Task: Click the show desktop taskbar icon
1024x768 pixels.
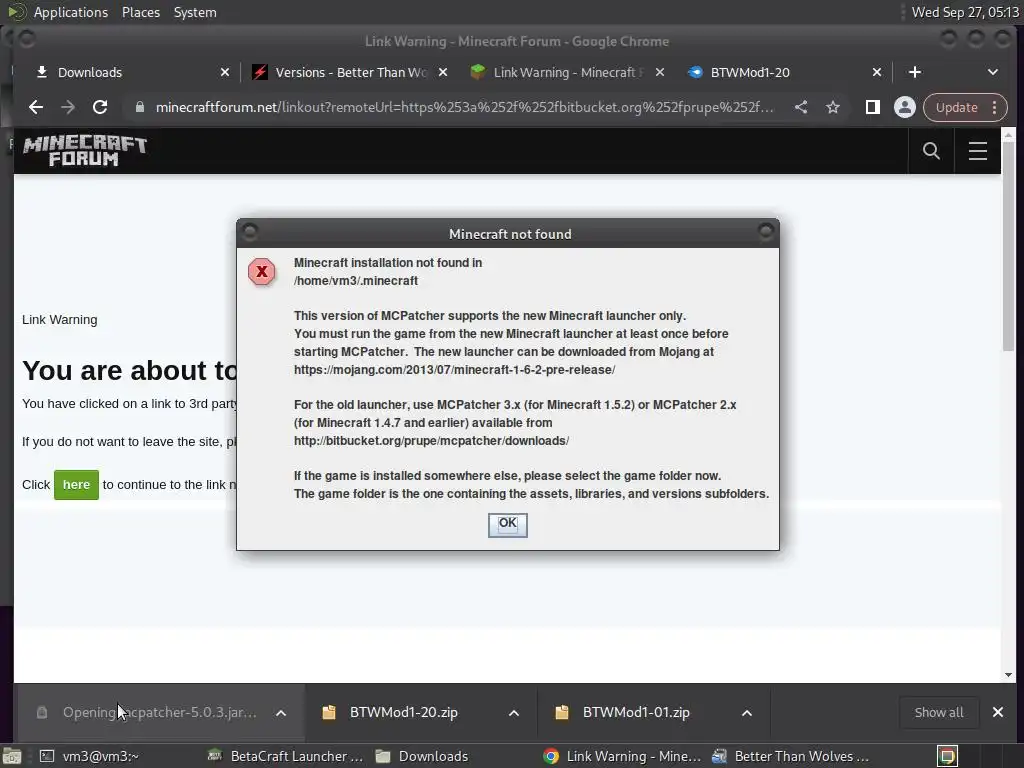Action: click(11, 756)
